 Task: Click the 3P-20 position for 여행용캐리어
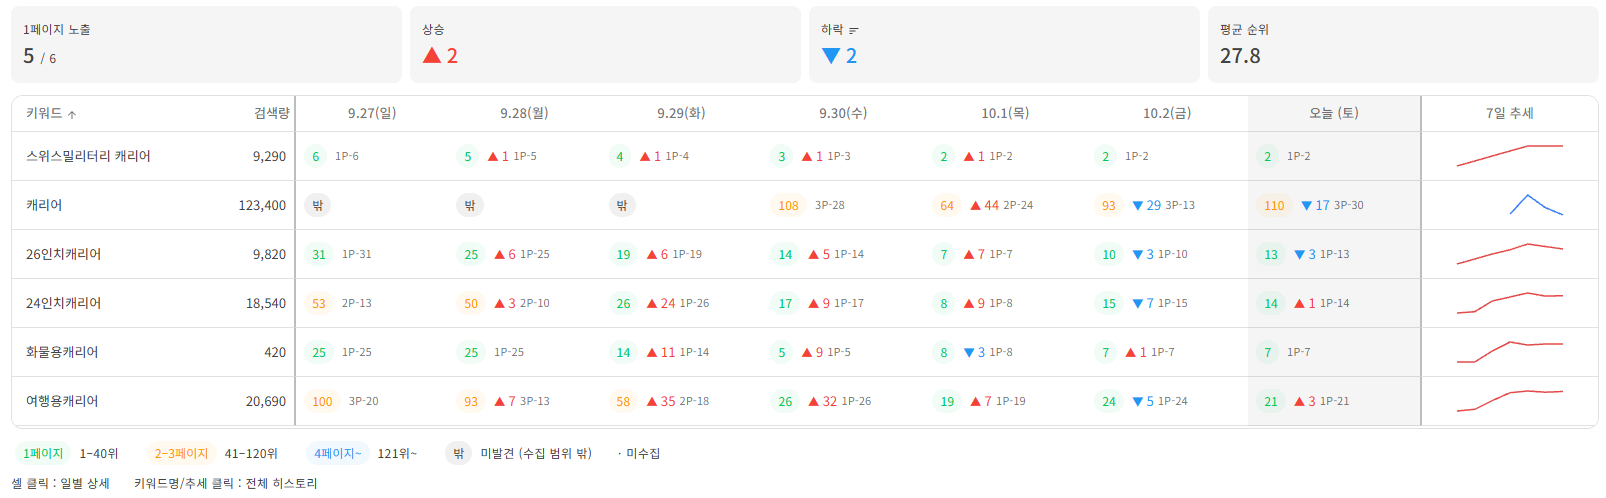click(364, 401)
